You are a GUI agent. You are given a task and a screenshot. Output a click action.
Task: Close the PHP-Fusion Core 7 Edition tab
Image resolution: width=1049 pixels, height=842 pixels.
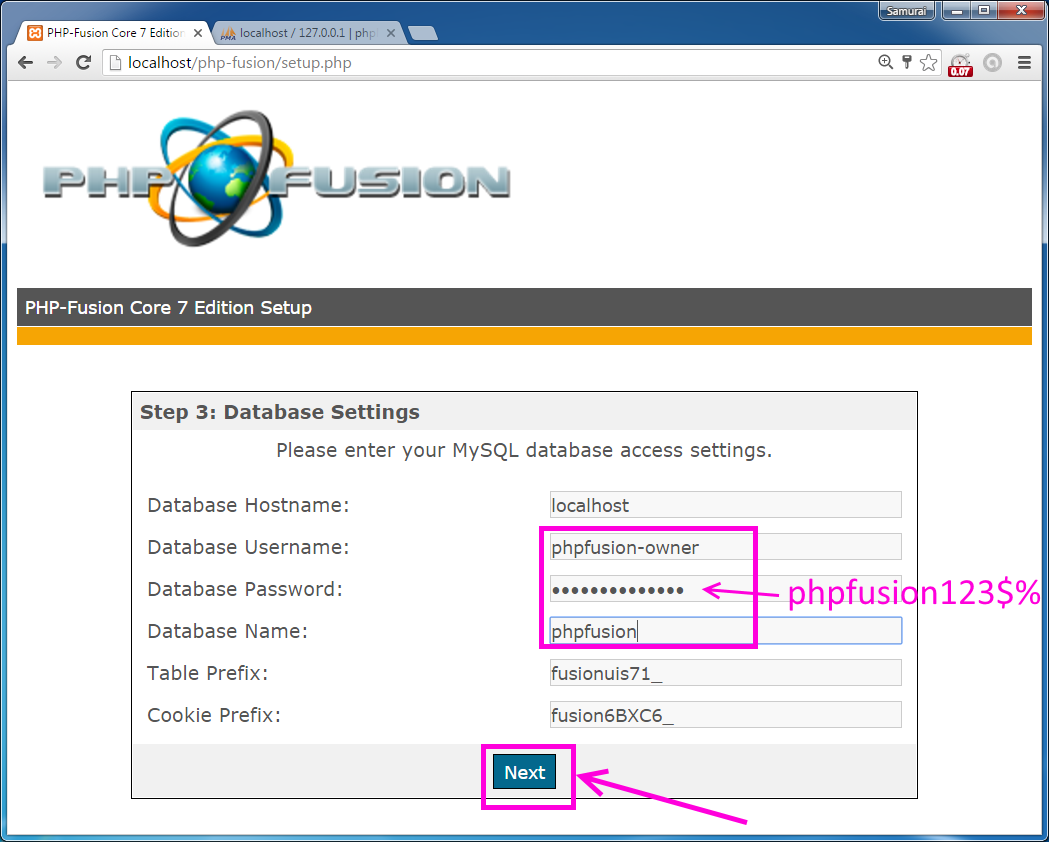(197, 33)
